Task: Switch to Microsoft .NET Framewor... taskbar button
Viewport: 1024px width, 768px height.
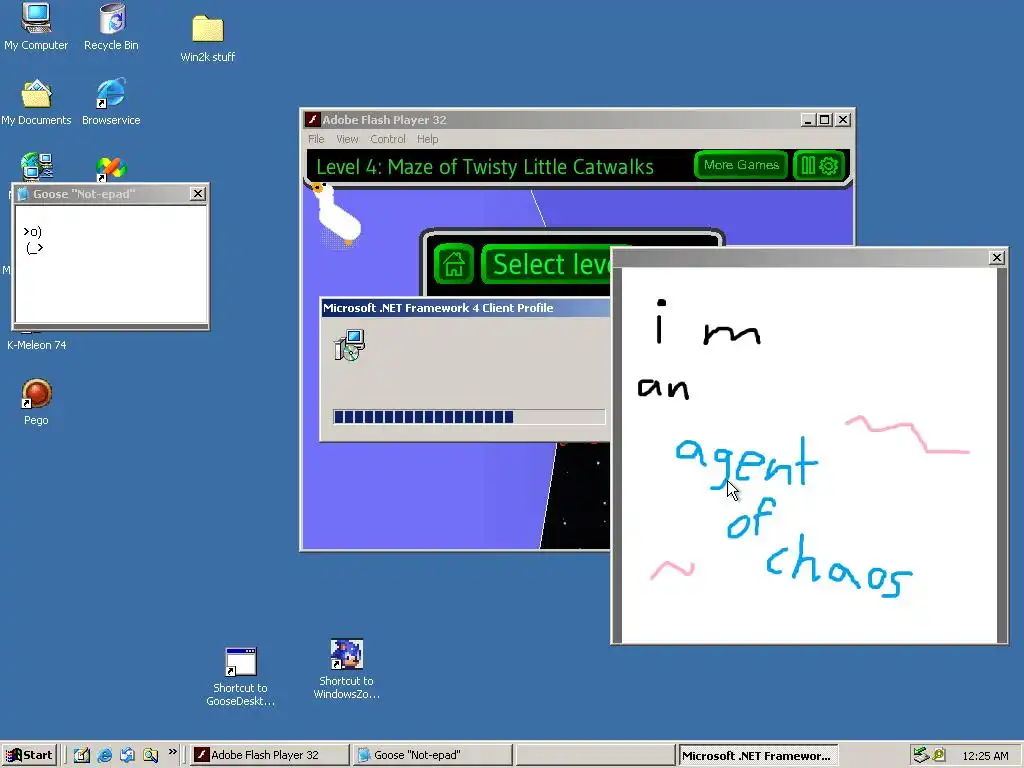Action: click(x=758, y=755)
